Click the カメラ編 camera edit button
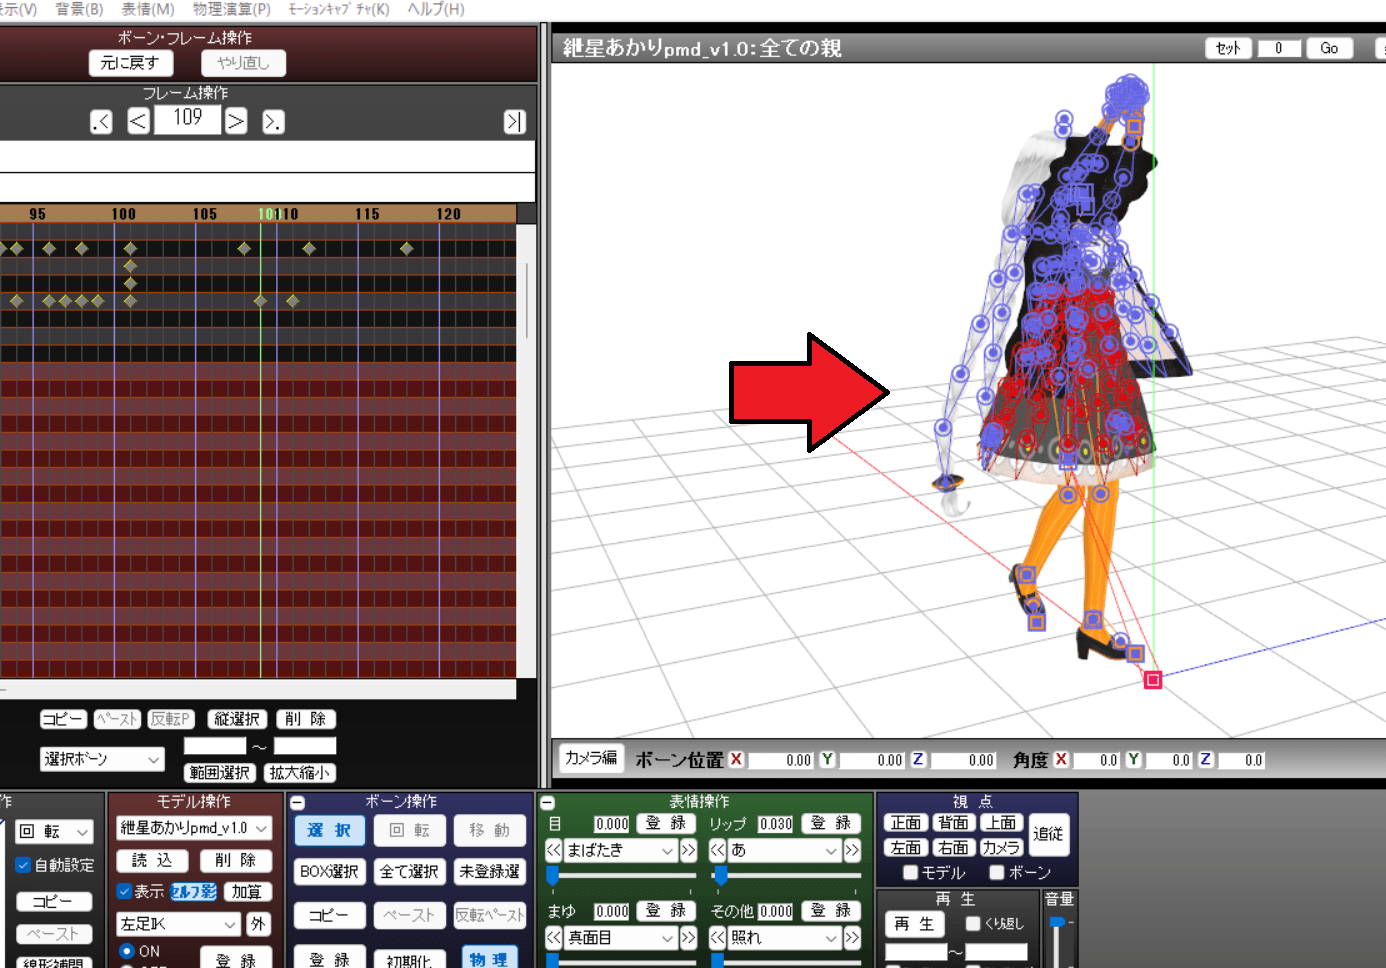The height and width of the screenshot is (968, 1386). point(590,758)
